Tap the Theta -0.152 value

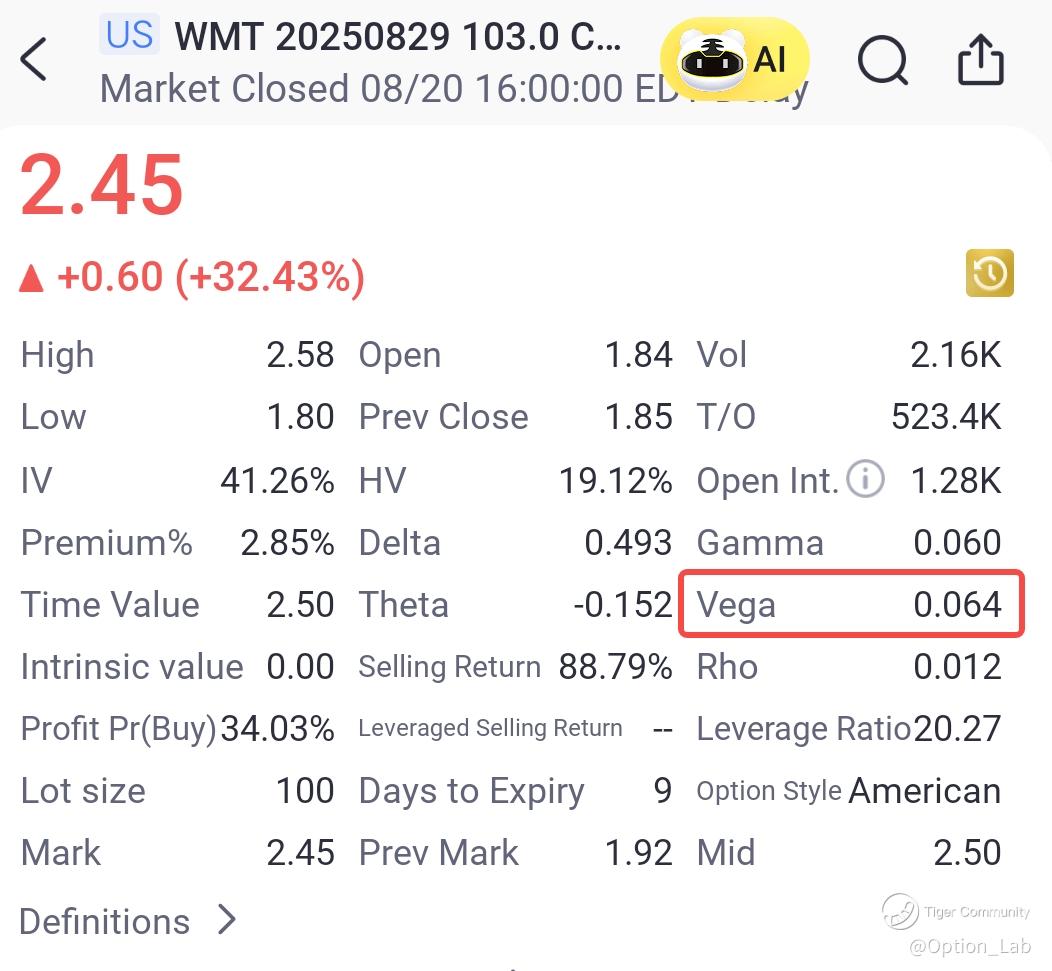pyautogui.click(x=622, y=605)
